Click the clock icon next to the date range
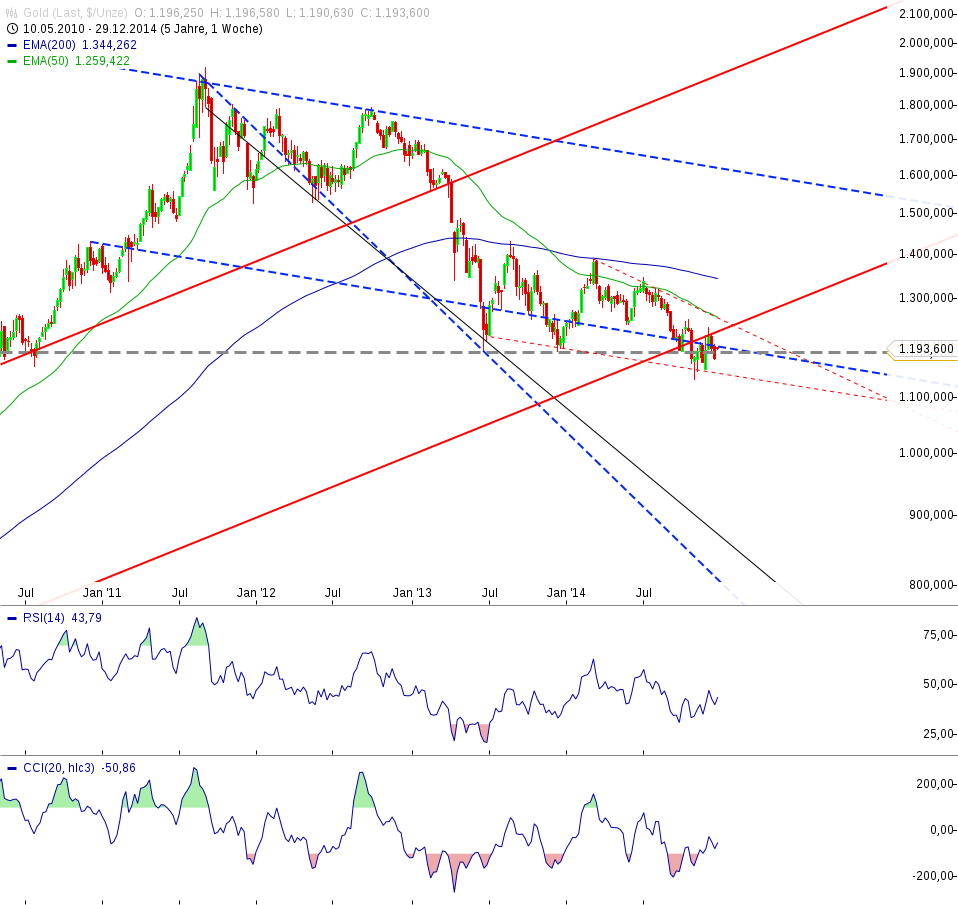This screenshot has height=905, width=958. pos(10,30)
